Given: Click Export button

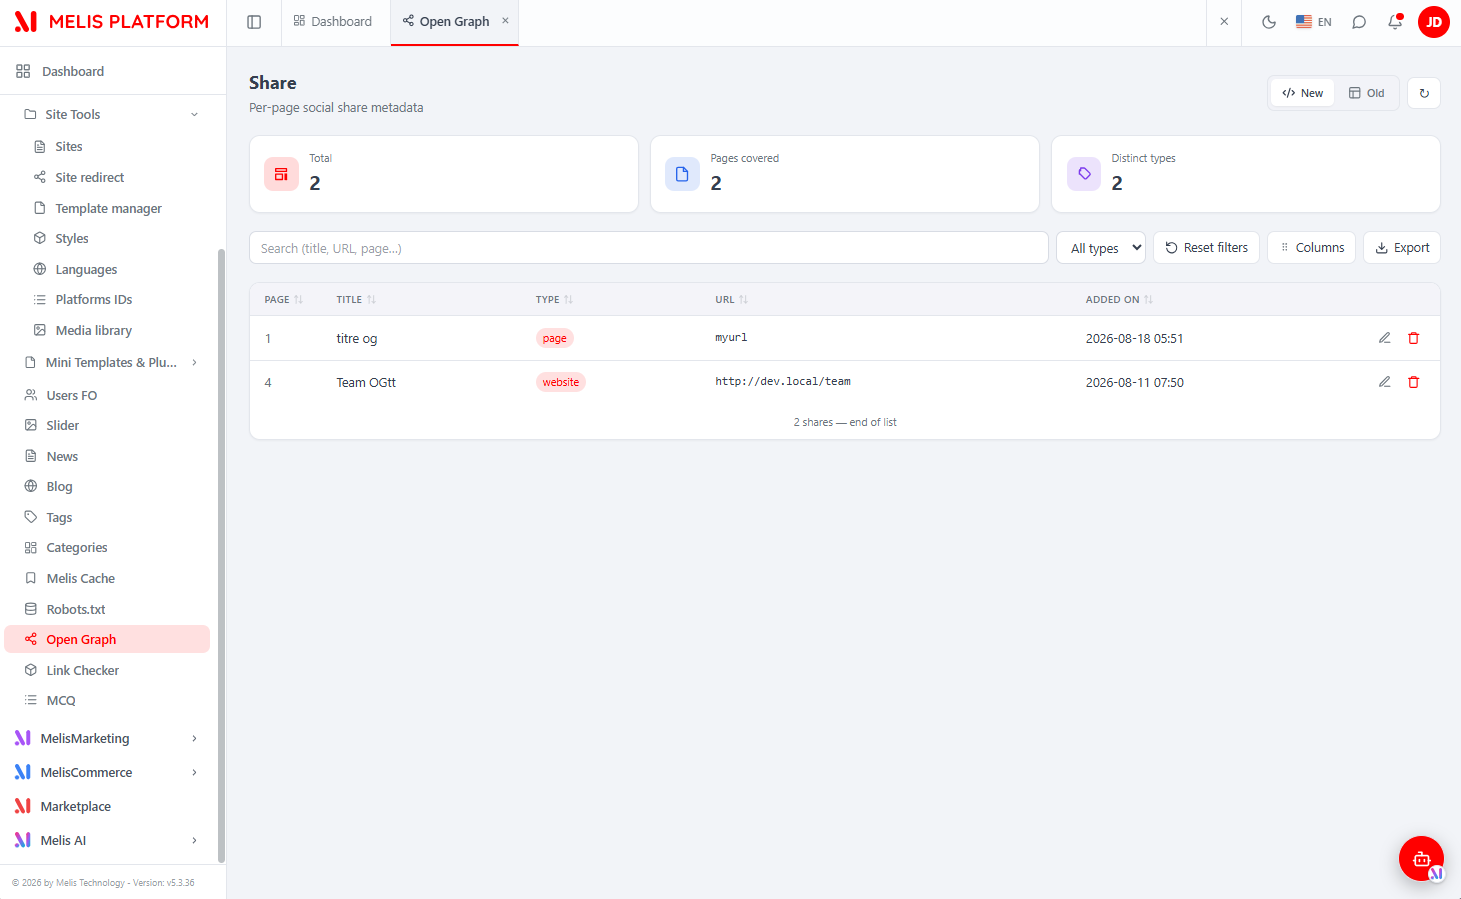Looking at the screenshot, I should 1402,248.
